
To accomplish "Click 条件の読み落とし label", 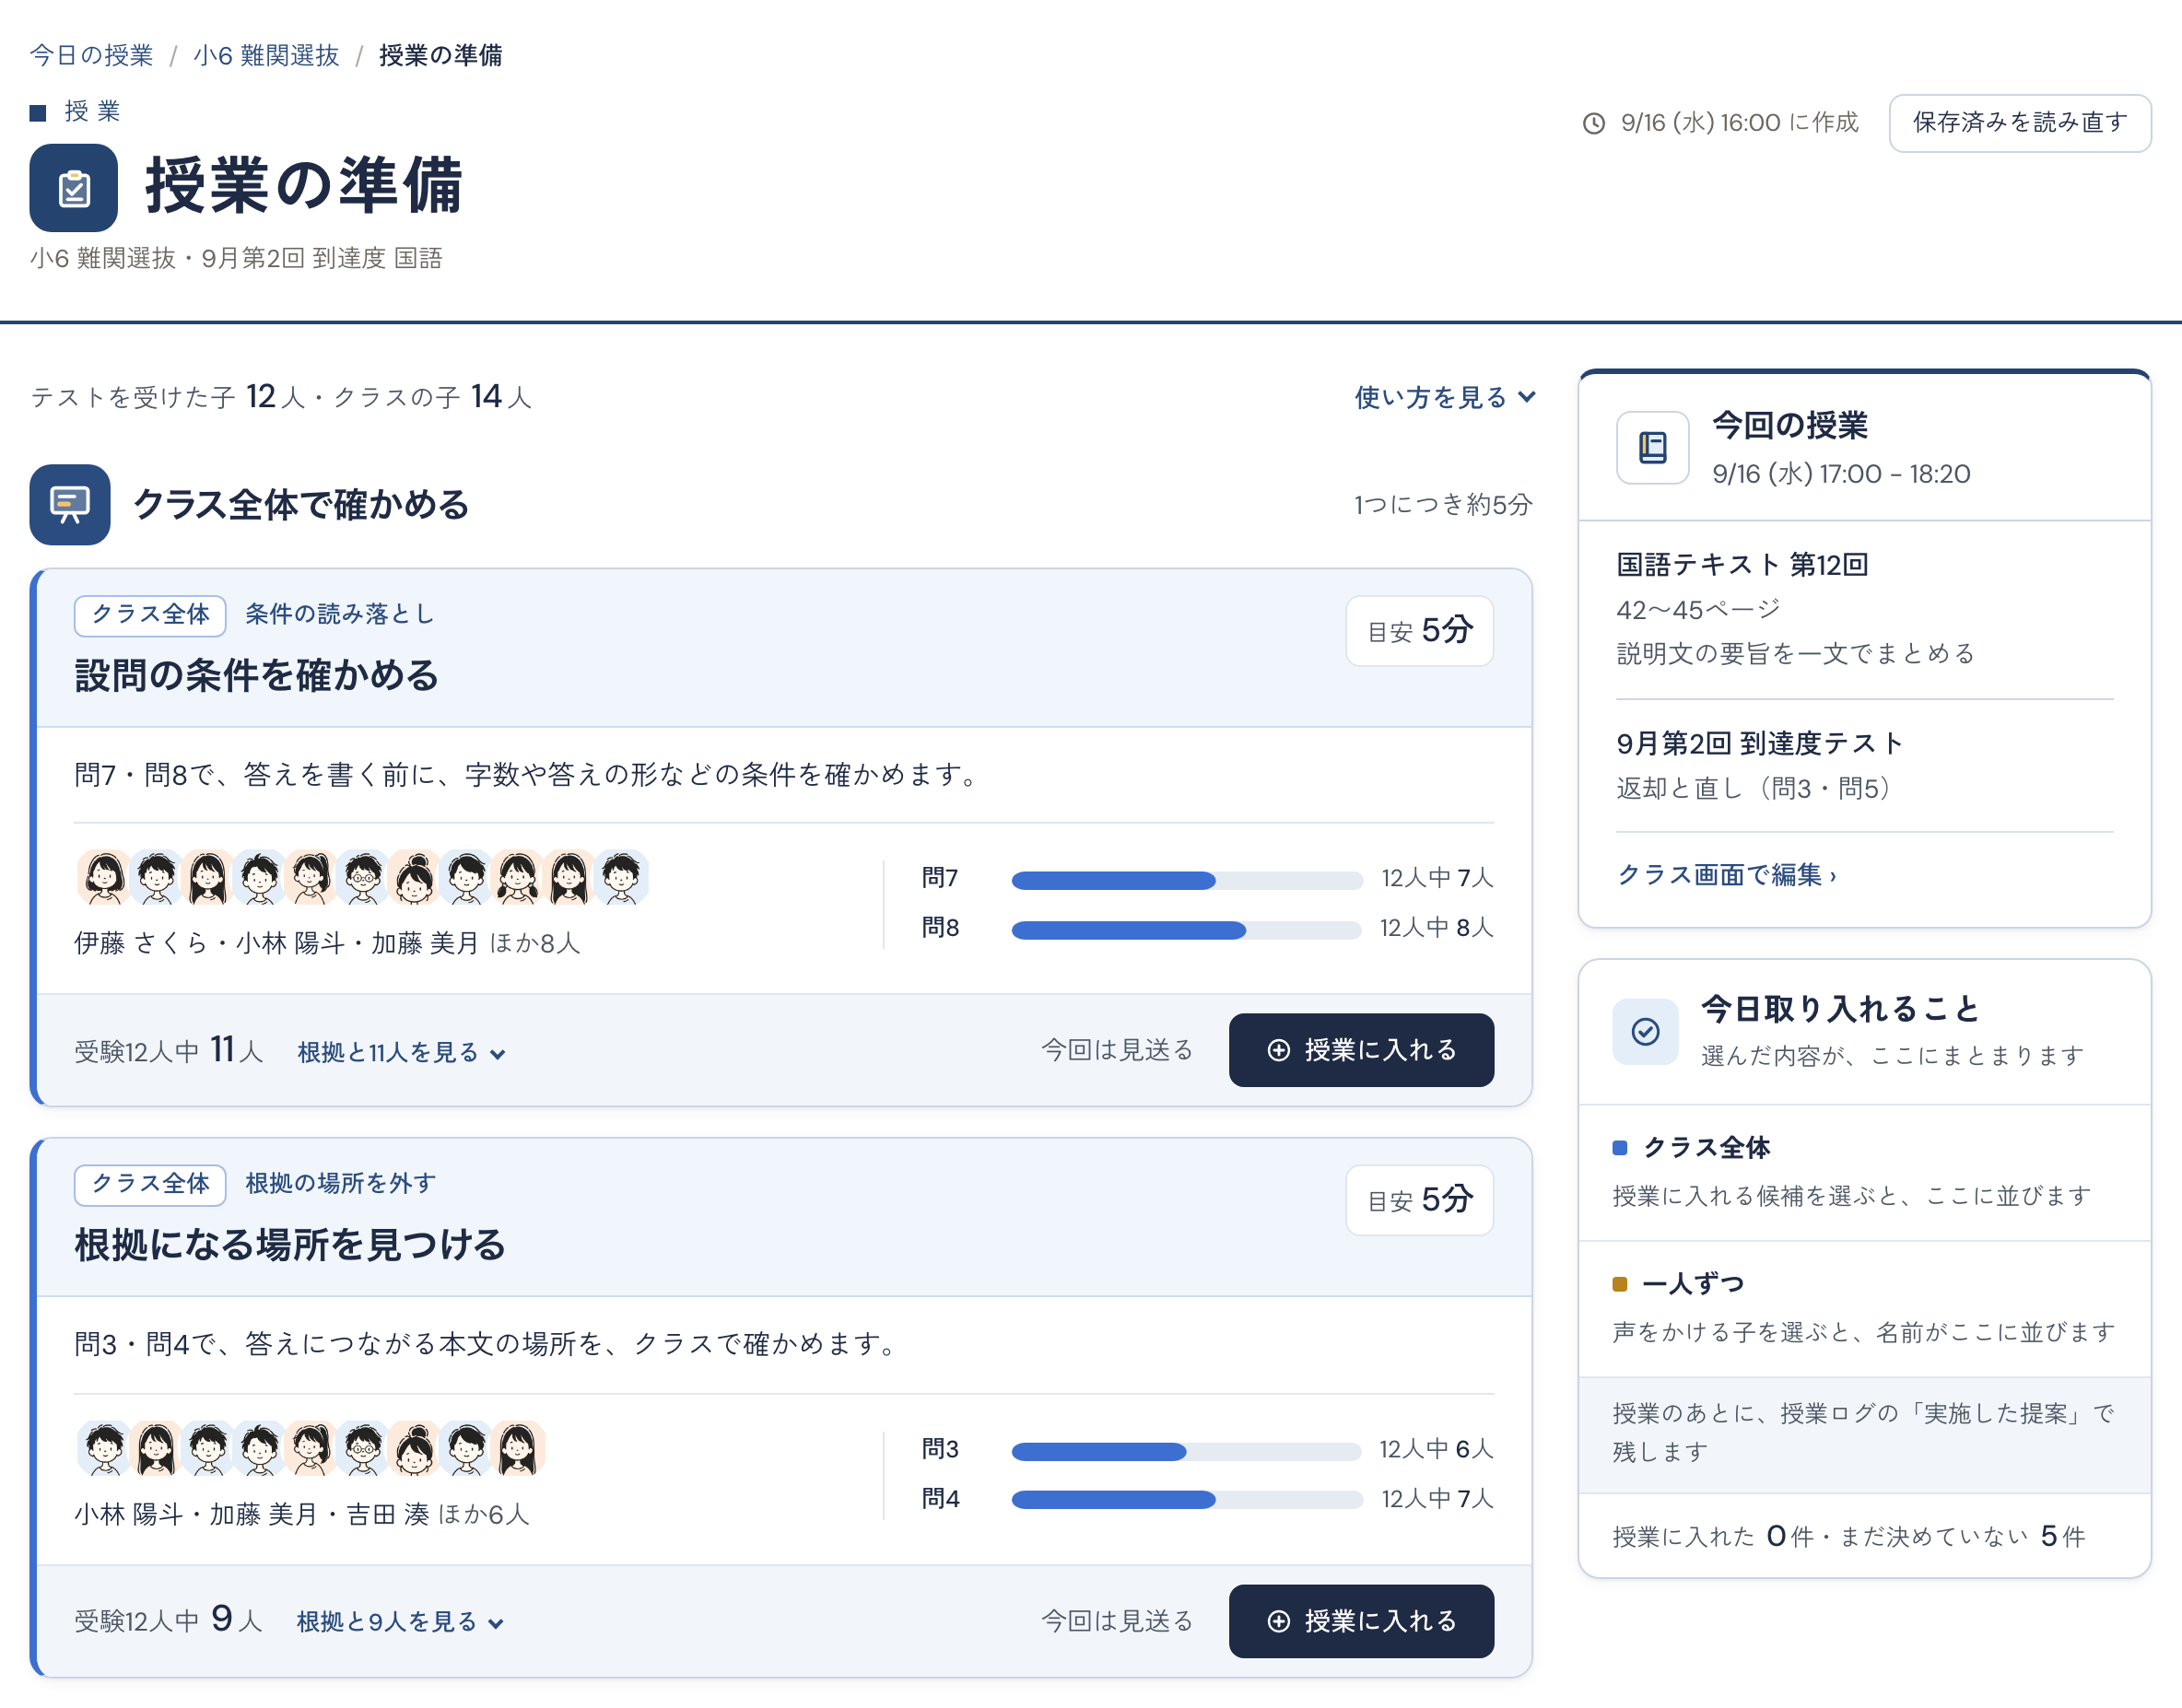I will click(340, 614).
